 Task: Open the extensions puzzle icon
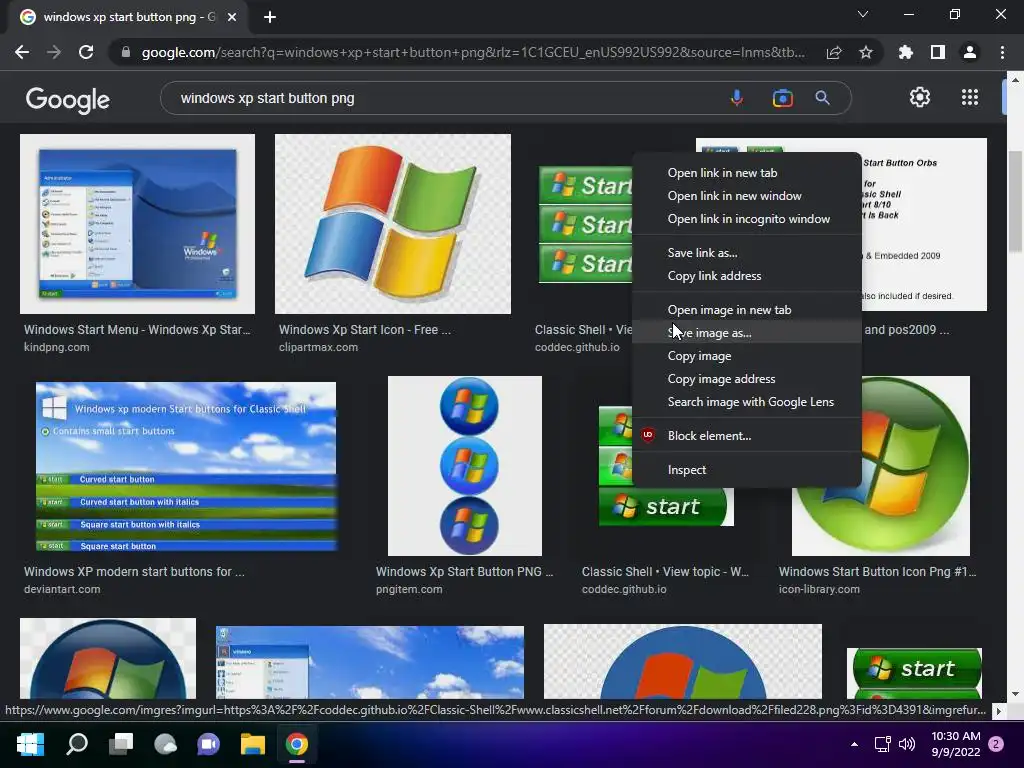pos(906,52)
